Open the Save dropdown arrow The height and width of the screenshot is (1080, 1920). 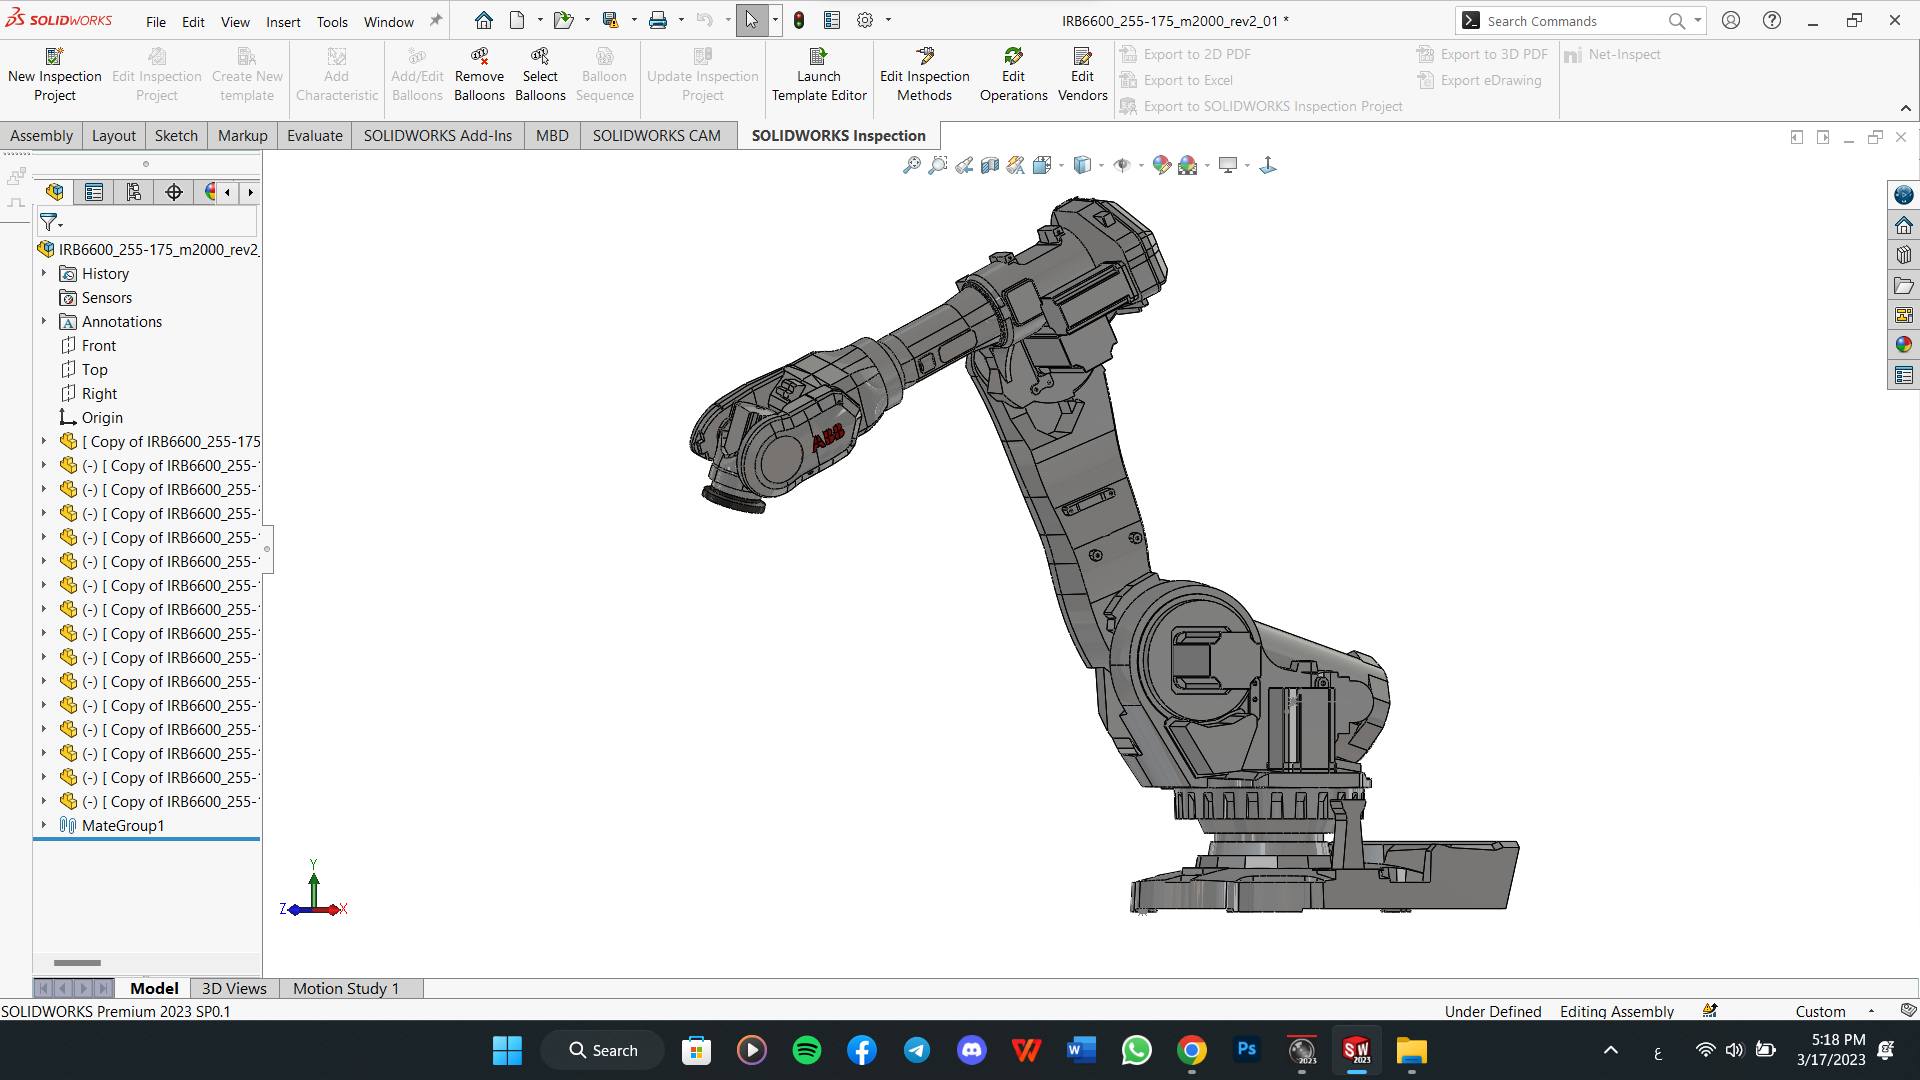coord(634,20)
